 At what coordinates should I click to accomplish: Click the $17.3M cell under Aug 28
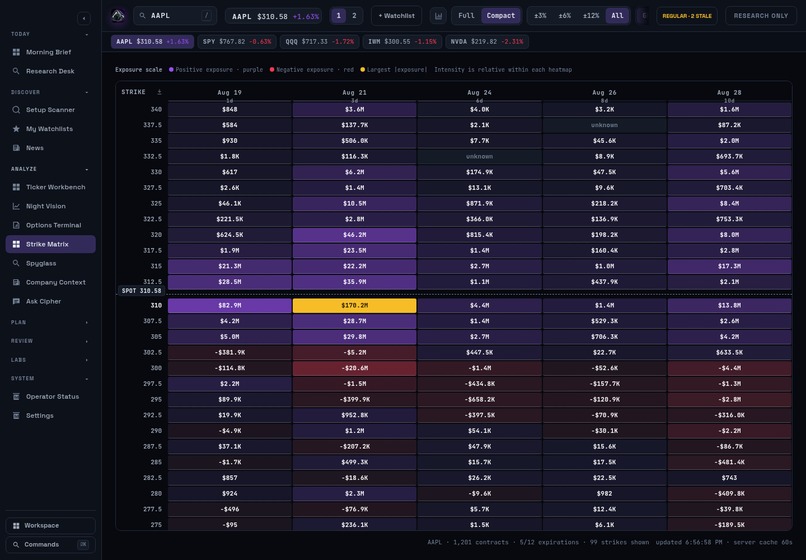click(x=729, y=266)
